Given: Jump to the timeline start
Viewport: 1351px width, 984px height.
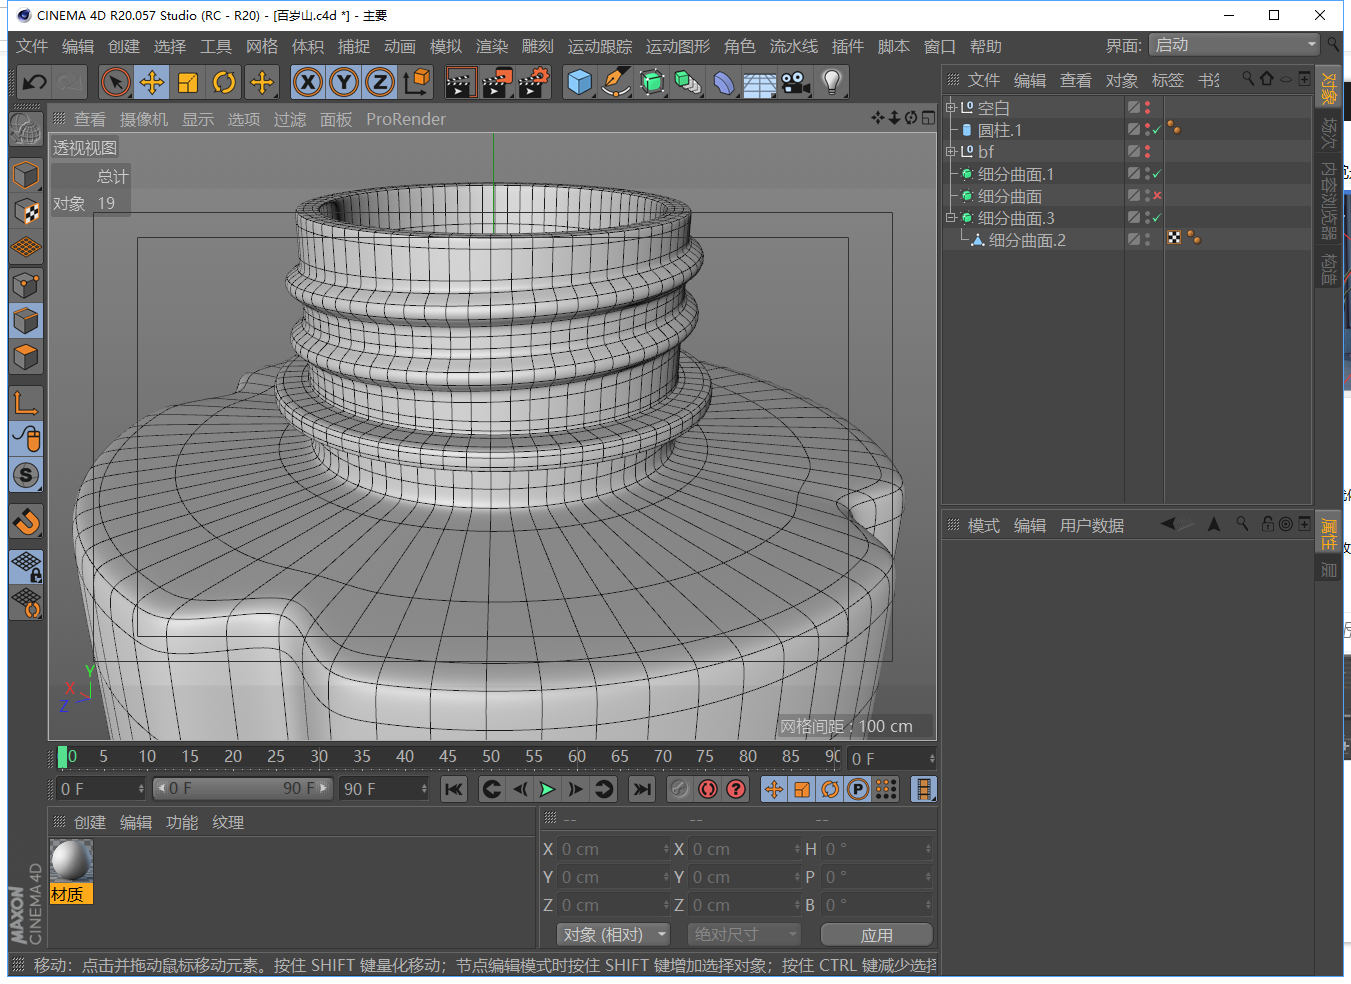Looking at the screenshot, I should point(454,789).
